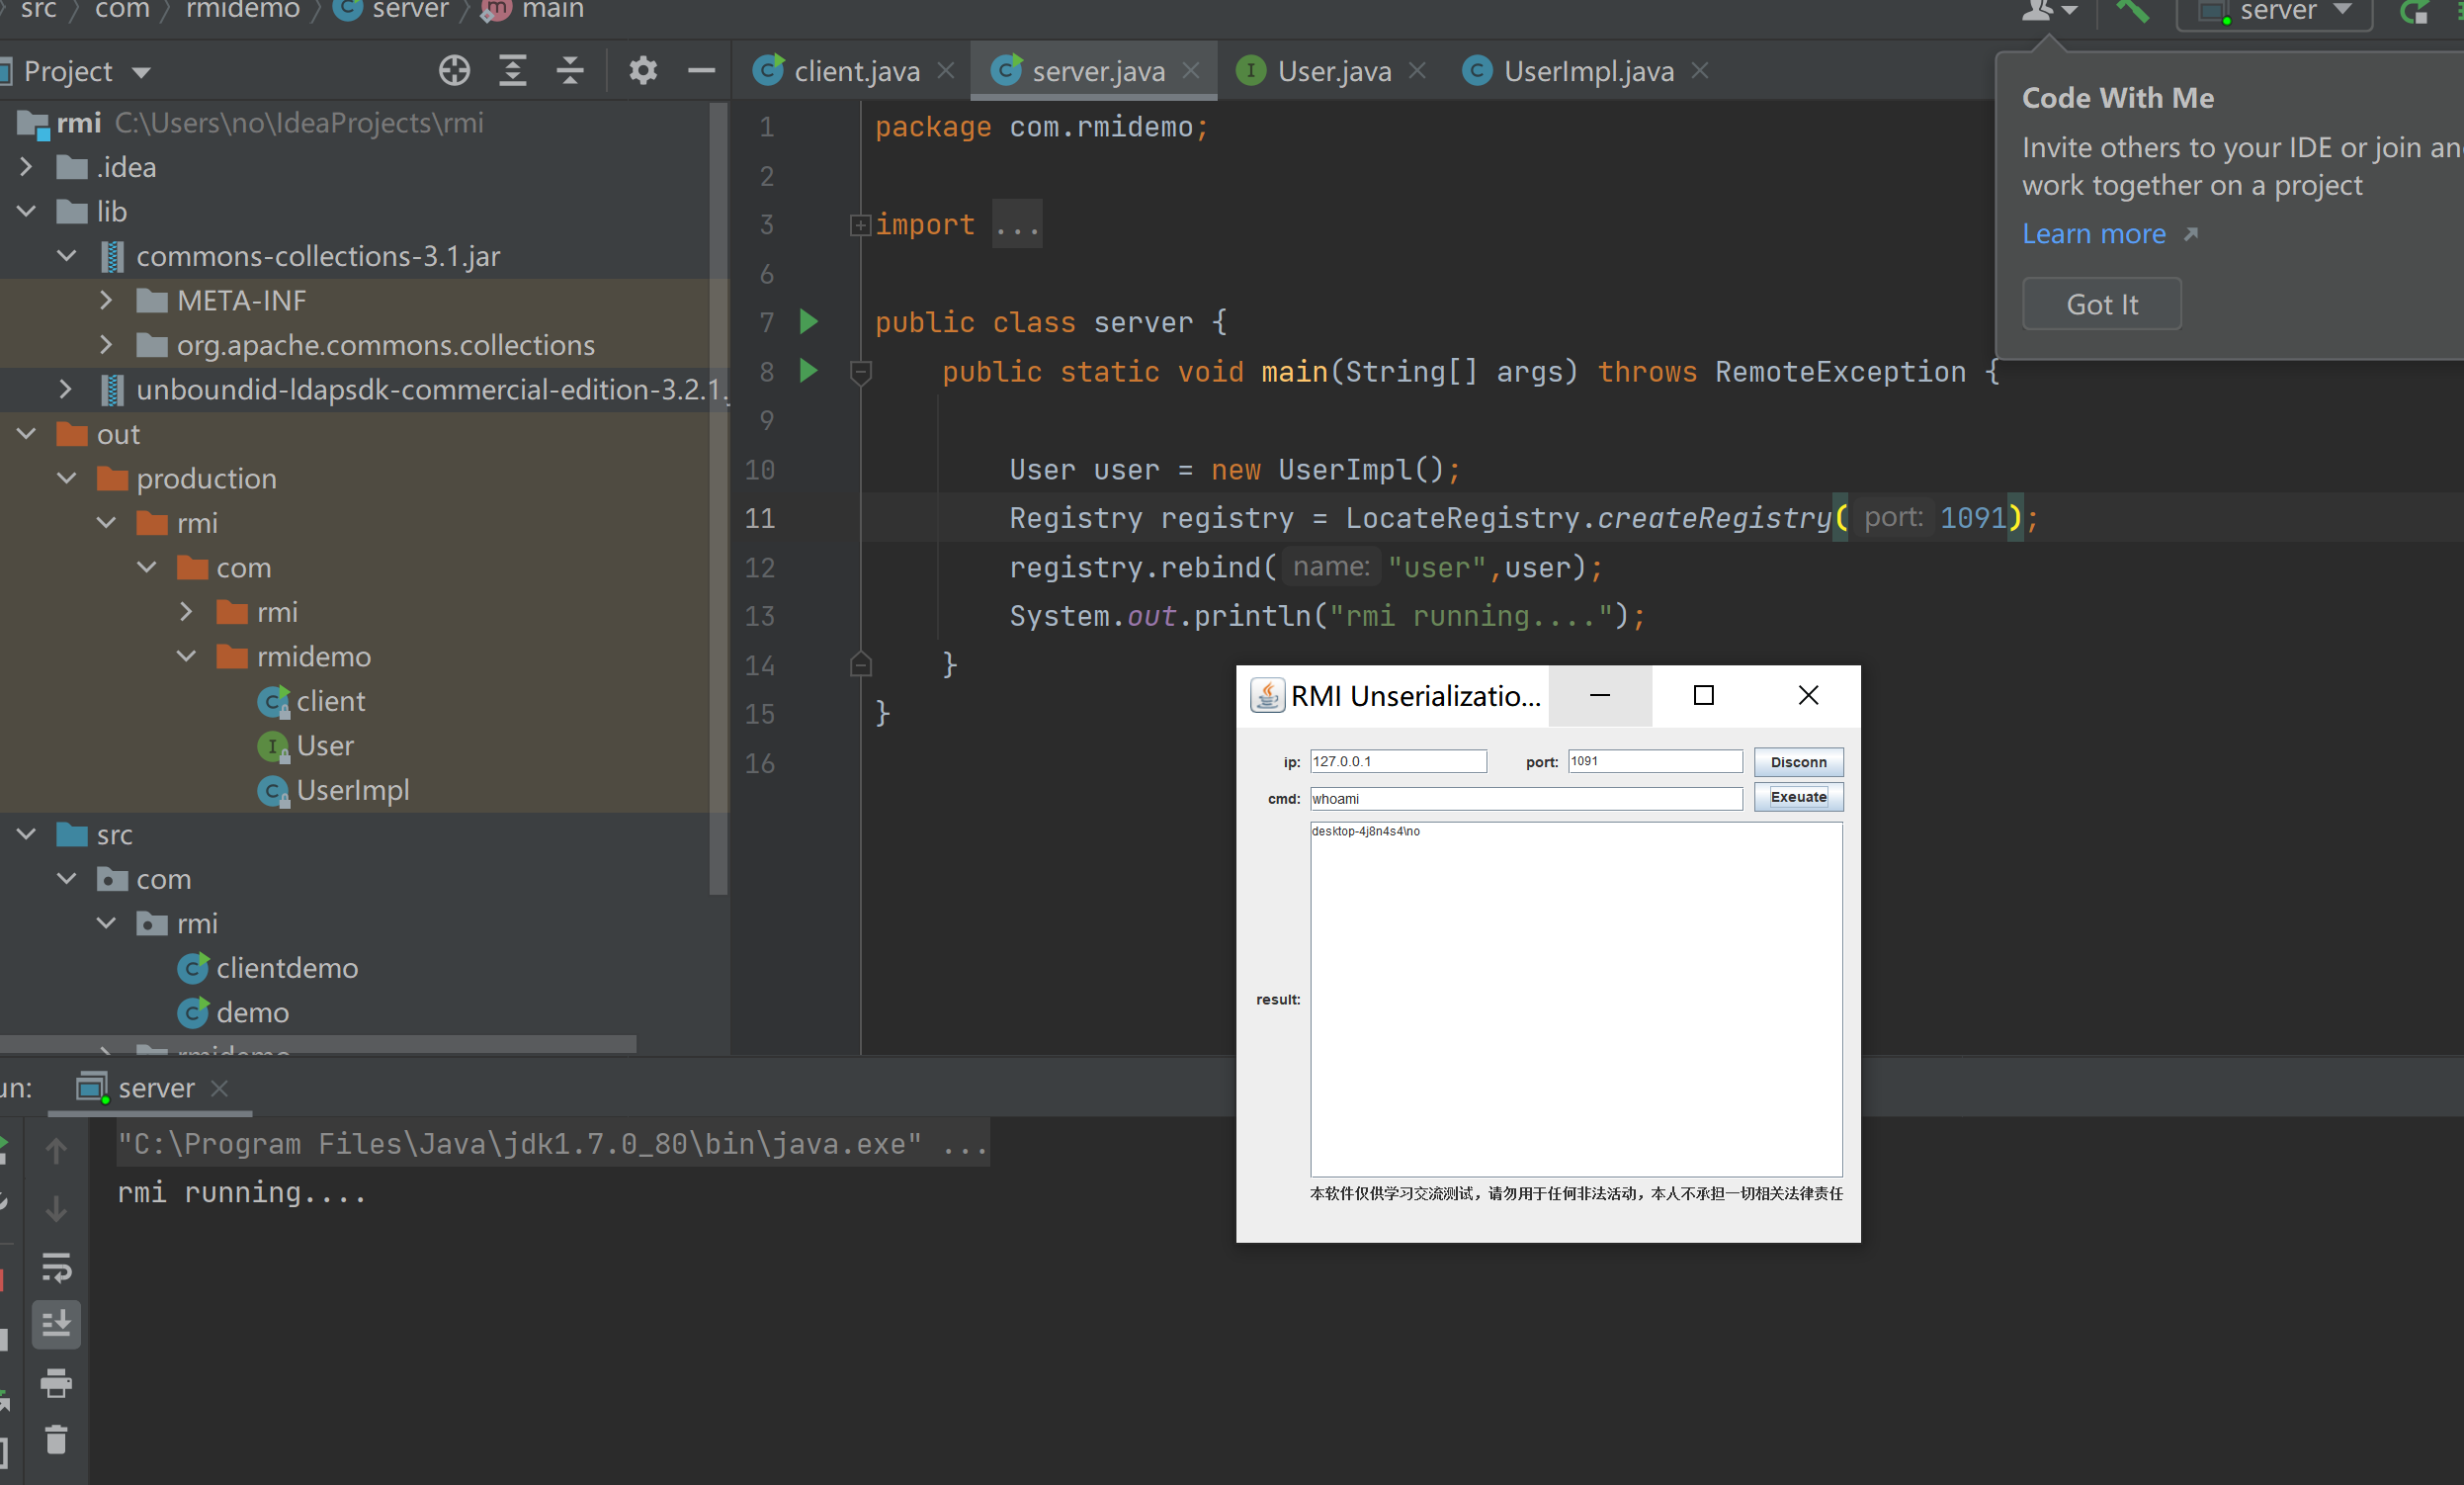Expand org.apache.commons.collections package

[x=107, y=345]
